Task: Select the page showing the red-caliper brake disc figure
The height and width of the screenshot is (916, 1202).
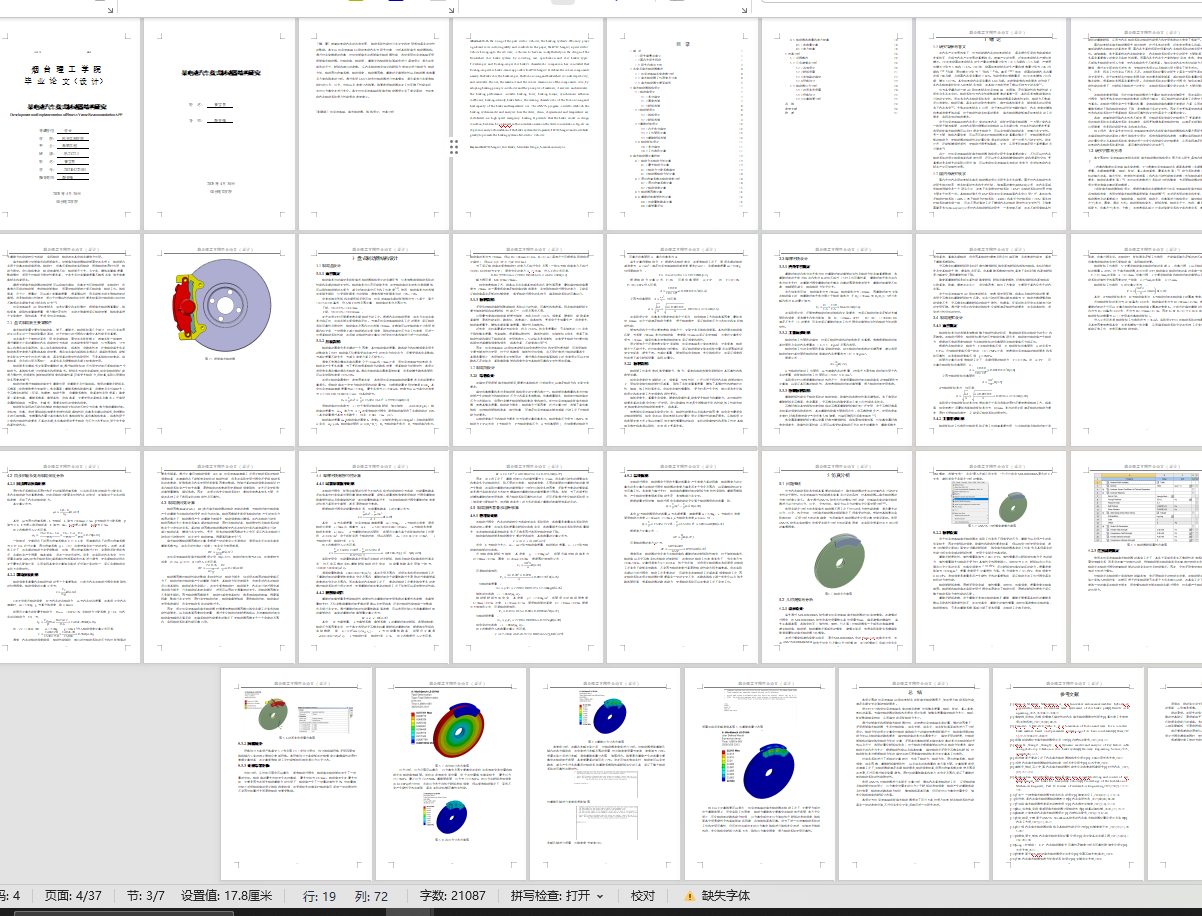Action: [220, 340]
